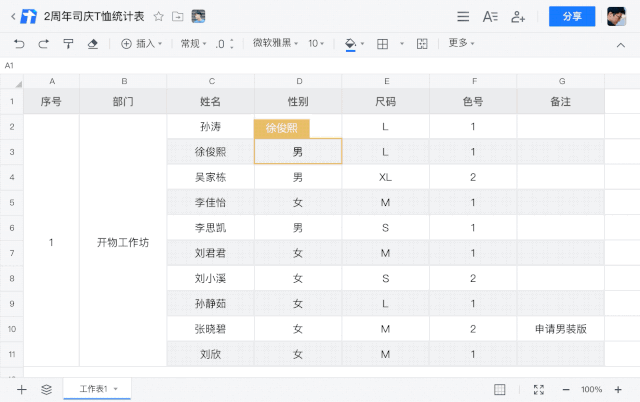Viewport: 640px width, 402px height.
Task: Add a new sheet with plus icon
Action: click(22, 389)
